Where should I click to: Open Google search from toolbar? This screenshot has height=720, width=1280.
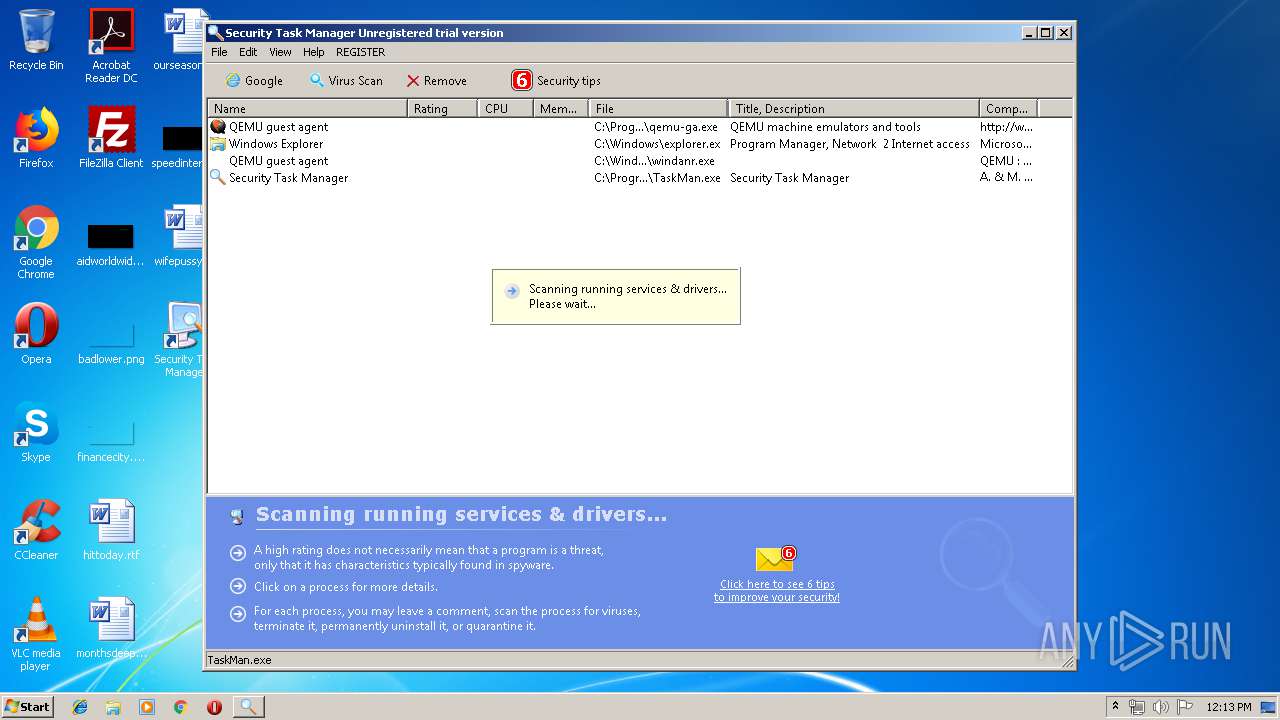click(x=254, y=81)
